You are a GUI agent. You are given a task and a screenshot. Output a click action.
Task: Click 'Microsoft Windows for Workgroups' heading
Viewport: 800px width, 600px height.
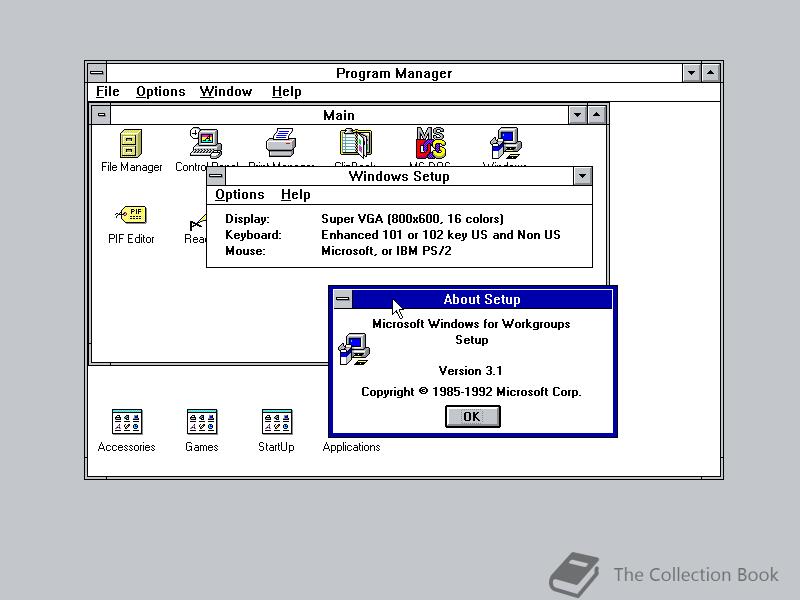point(471,324)
